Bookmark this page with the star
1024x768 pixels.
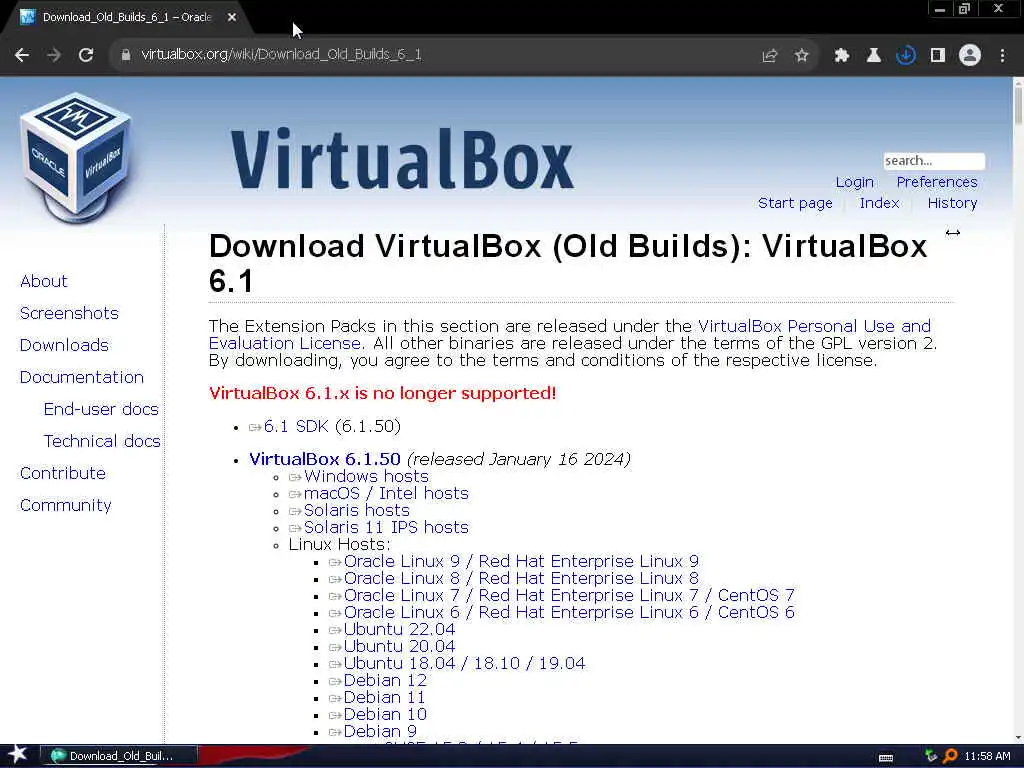(x=802, y=56)
